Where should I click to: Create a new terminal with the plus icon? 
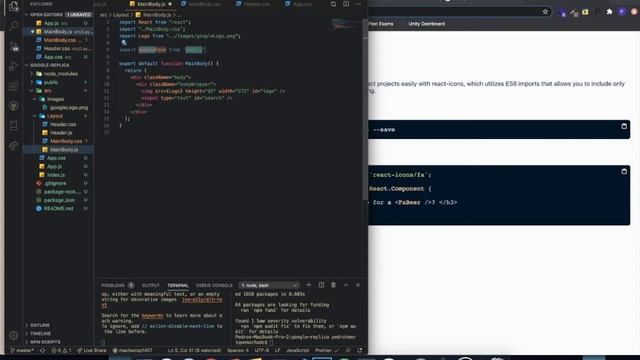point(309,285)
